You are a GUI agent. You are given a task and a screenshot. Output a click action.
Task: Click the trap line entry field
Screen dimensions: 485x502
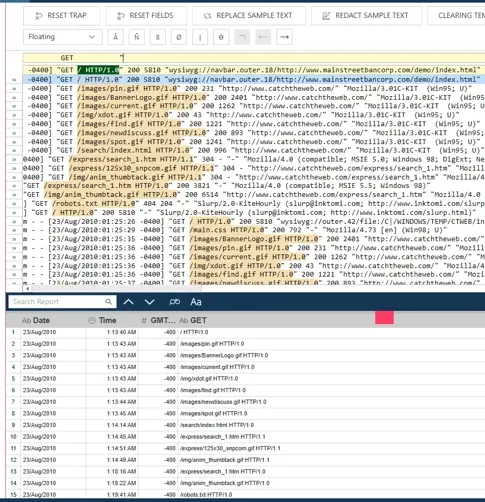pyautogui.click(x=254, y=58)
